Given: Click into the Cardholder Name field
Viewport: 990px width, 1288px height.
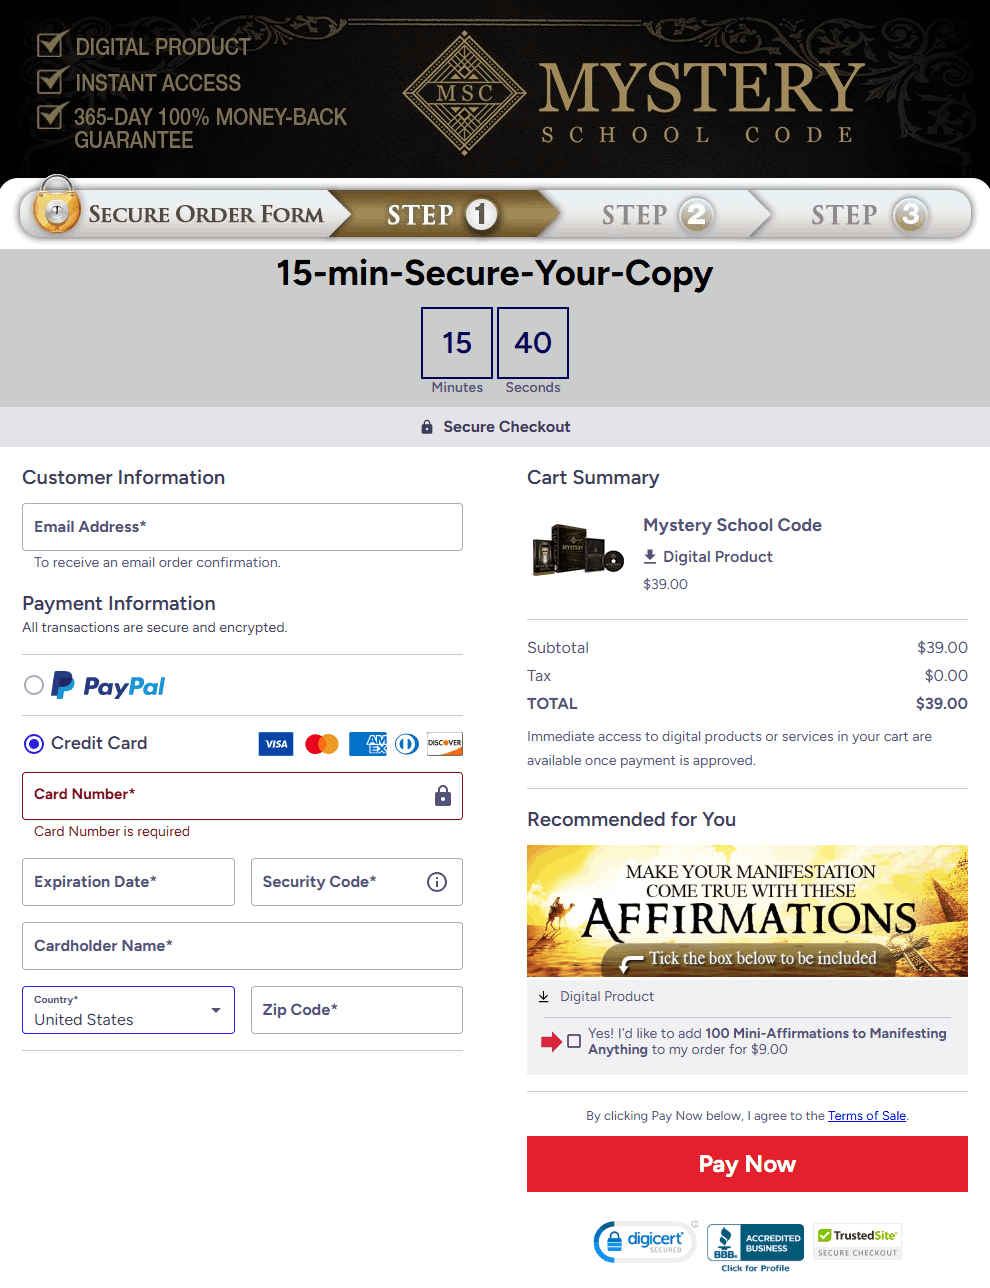Looking at the screenshot, I should click(242, 946).
